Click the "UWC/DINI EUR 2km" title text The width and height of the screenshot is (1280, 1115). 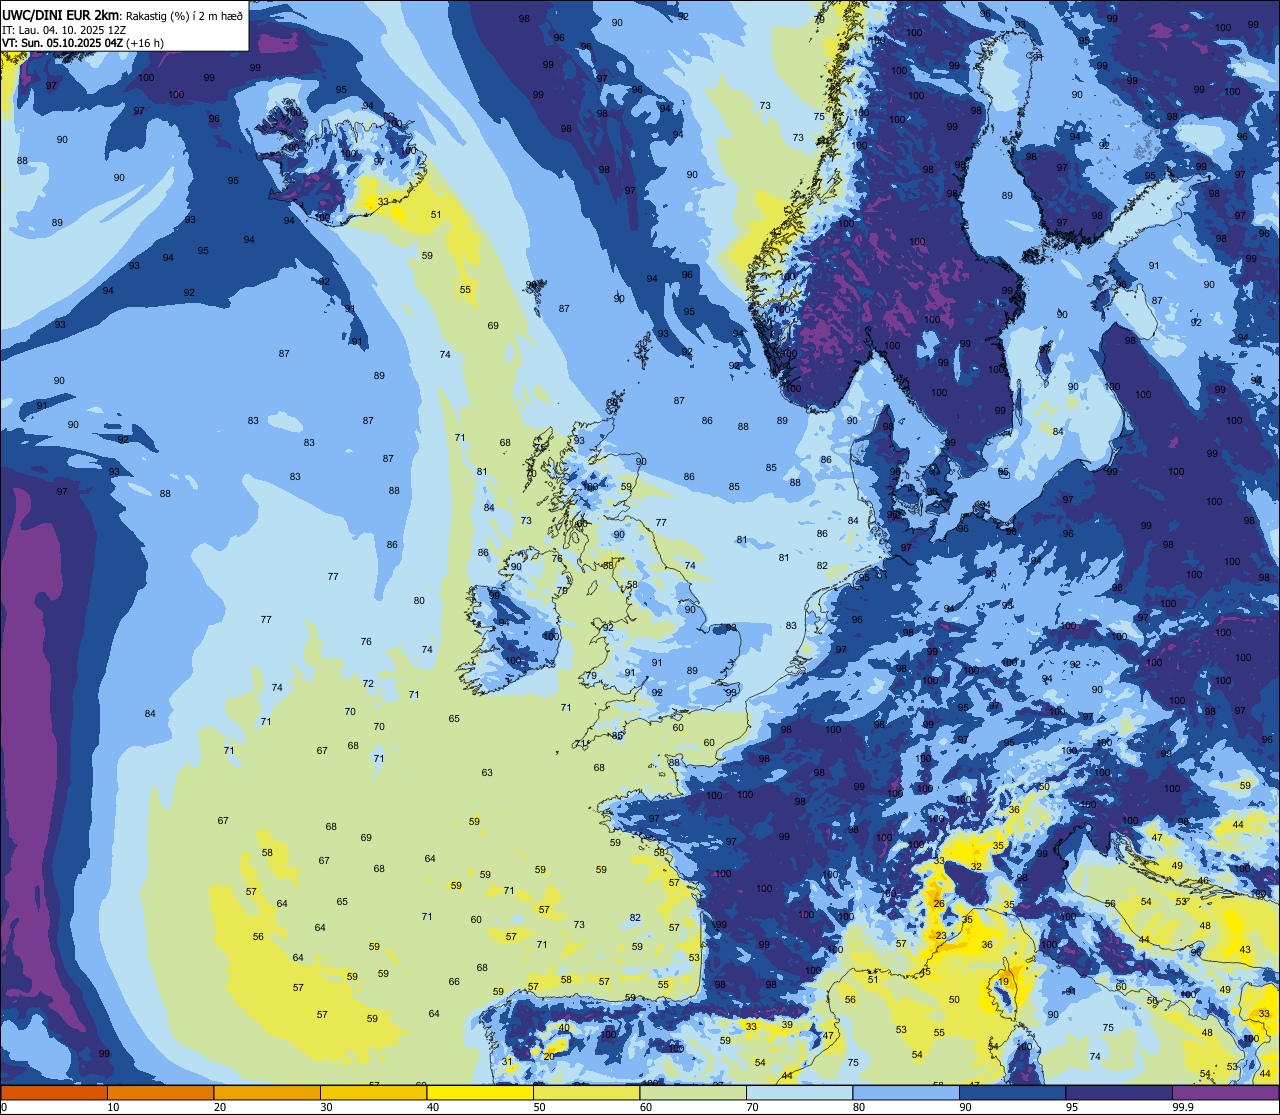61,15
